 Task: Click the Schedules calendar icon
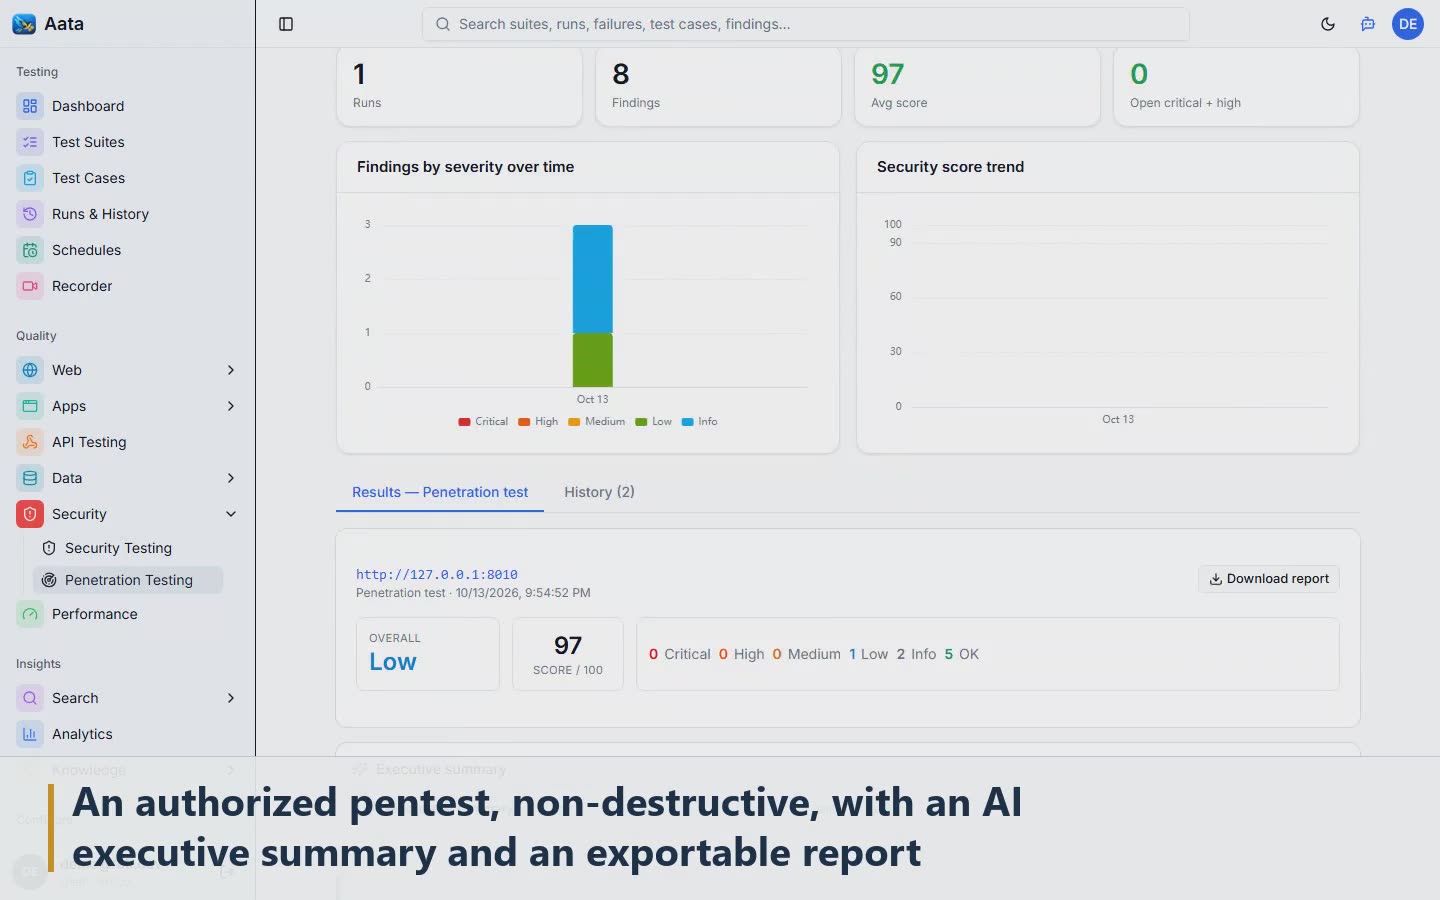click(30, 250)
